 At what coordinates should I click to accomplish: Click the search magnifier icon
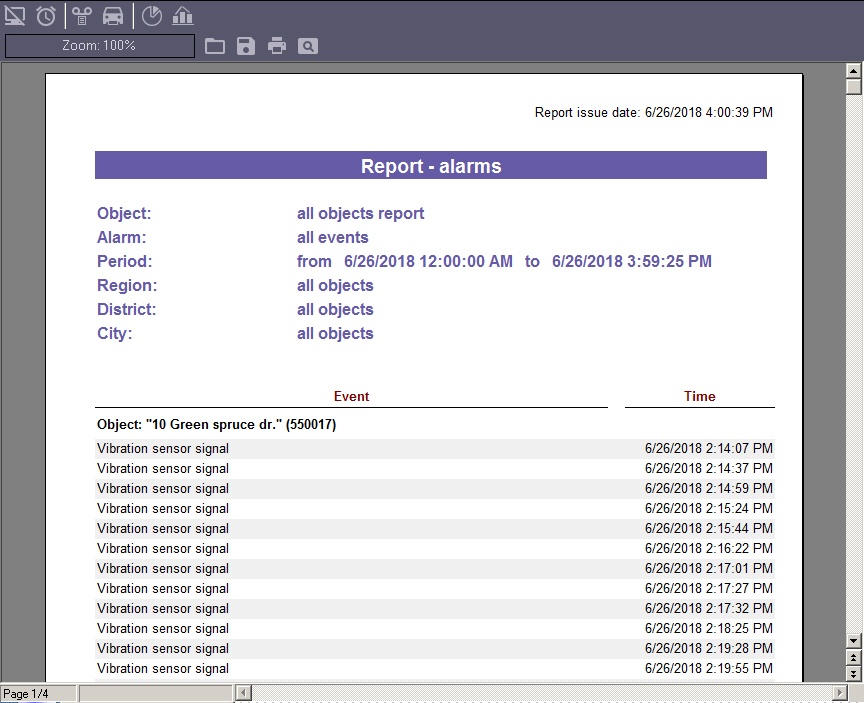pos(308,46)
